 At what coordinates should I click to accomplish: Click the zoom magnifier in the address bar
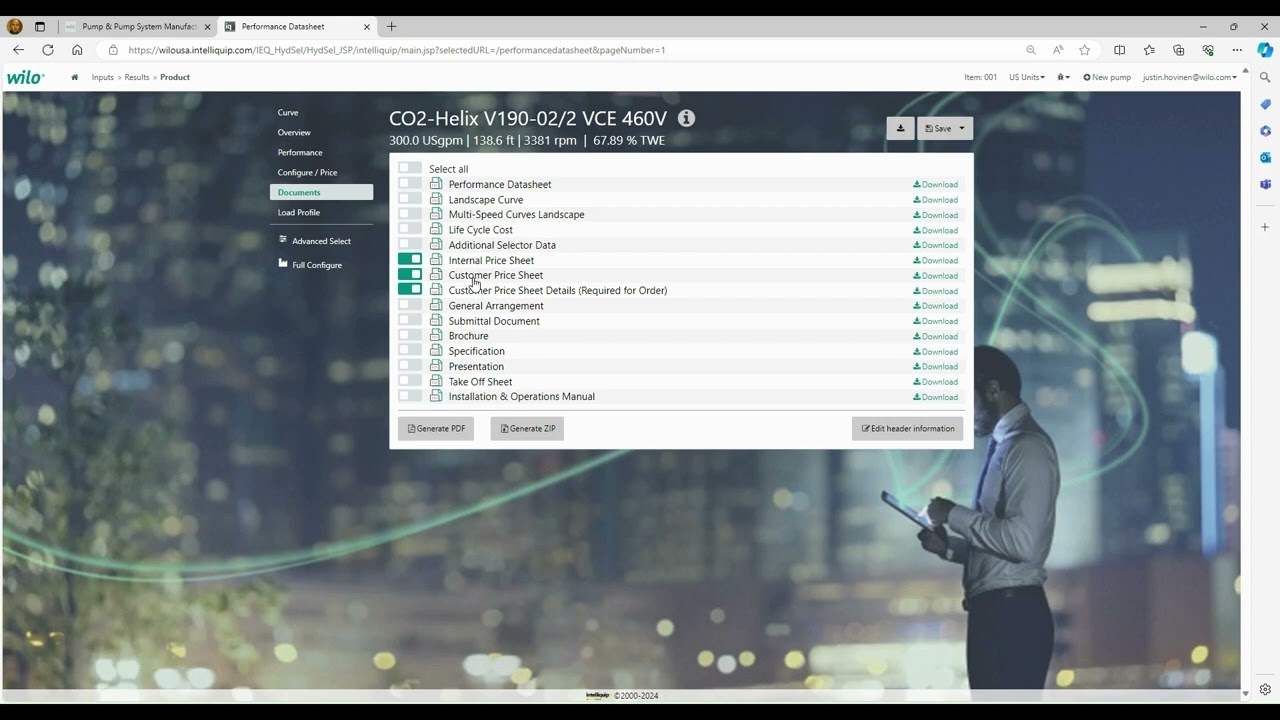tap(1031, 50)
